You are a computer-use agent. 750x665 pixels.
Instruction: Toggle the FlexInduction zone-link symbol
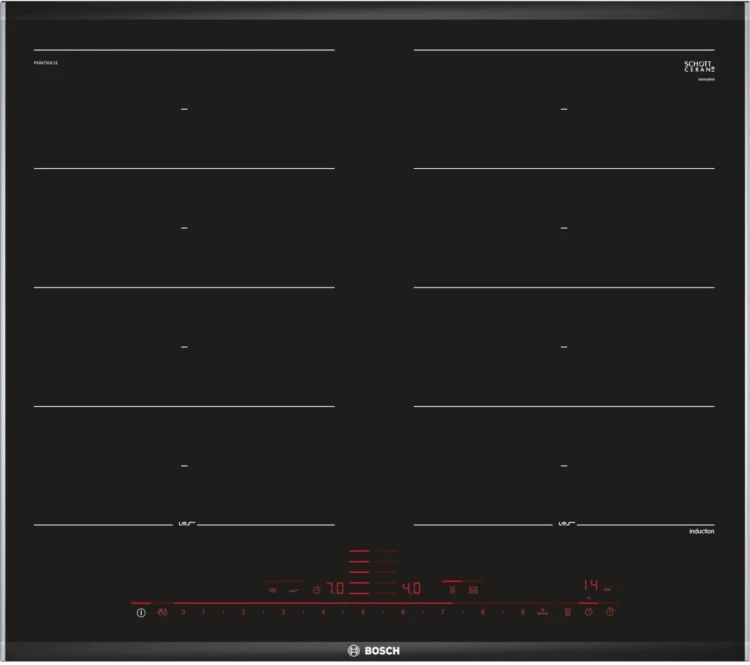(452, 590)
